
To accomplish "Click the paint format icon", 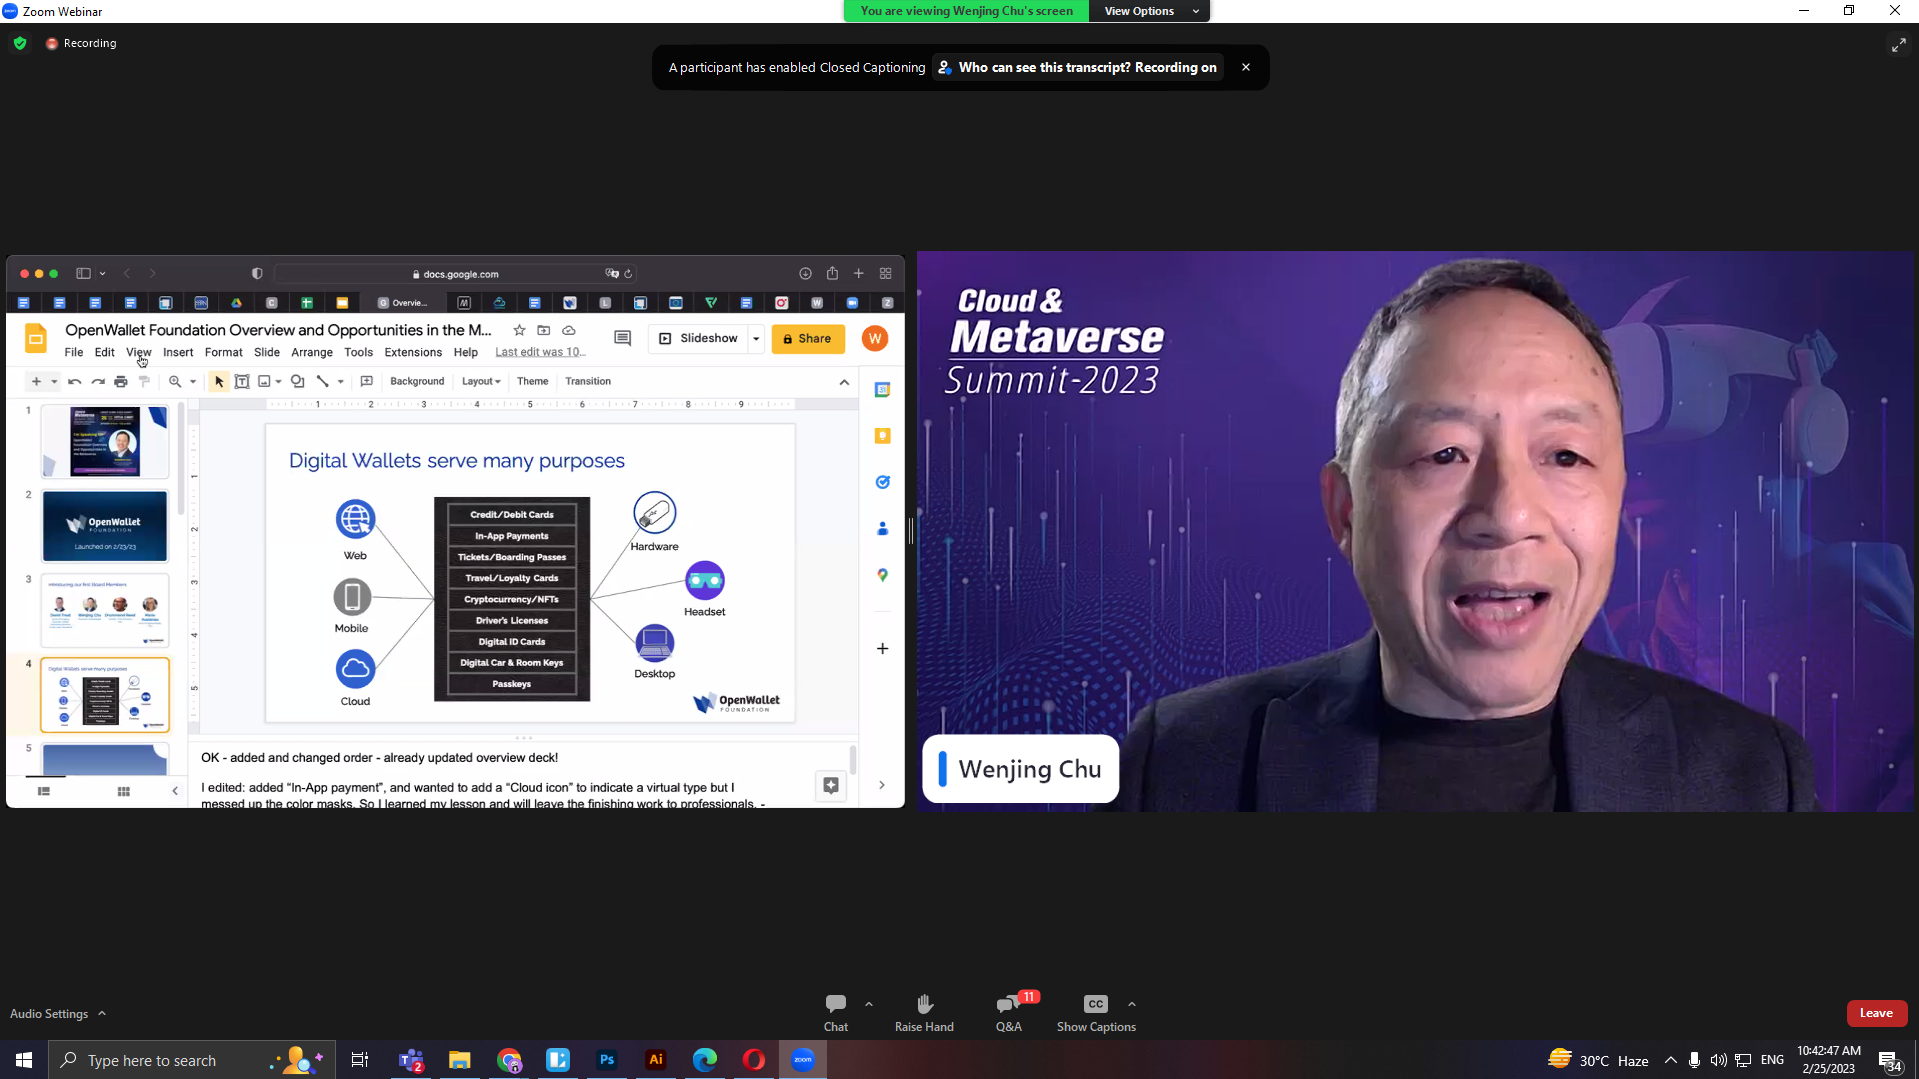I will point(145,382).
